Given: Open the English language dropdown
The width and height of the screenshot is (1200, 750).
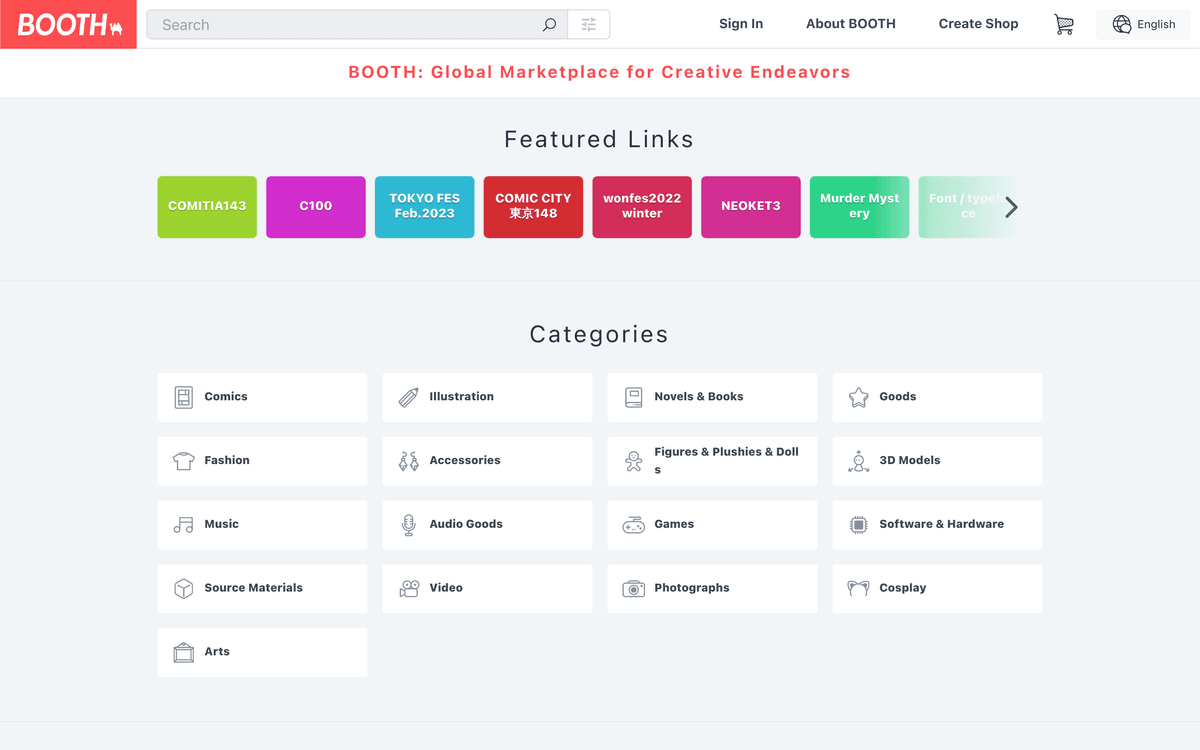Looking at the screenshot, I should click(x=1144, y=24).
